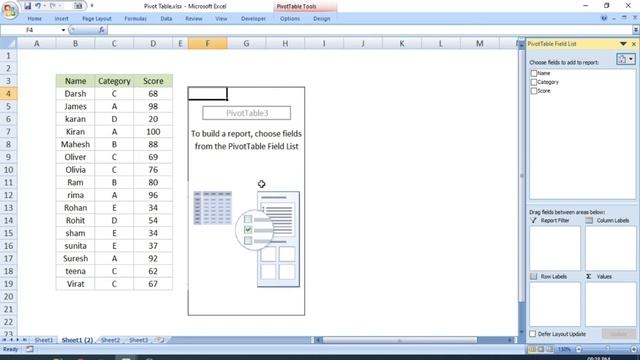Click into the formula bar

(369, 30)
